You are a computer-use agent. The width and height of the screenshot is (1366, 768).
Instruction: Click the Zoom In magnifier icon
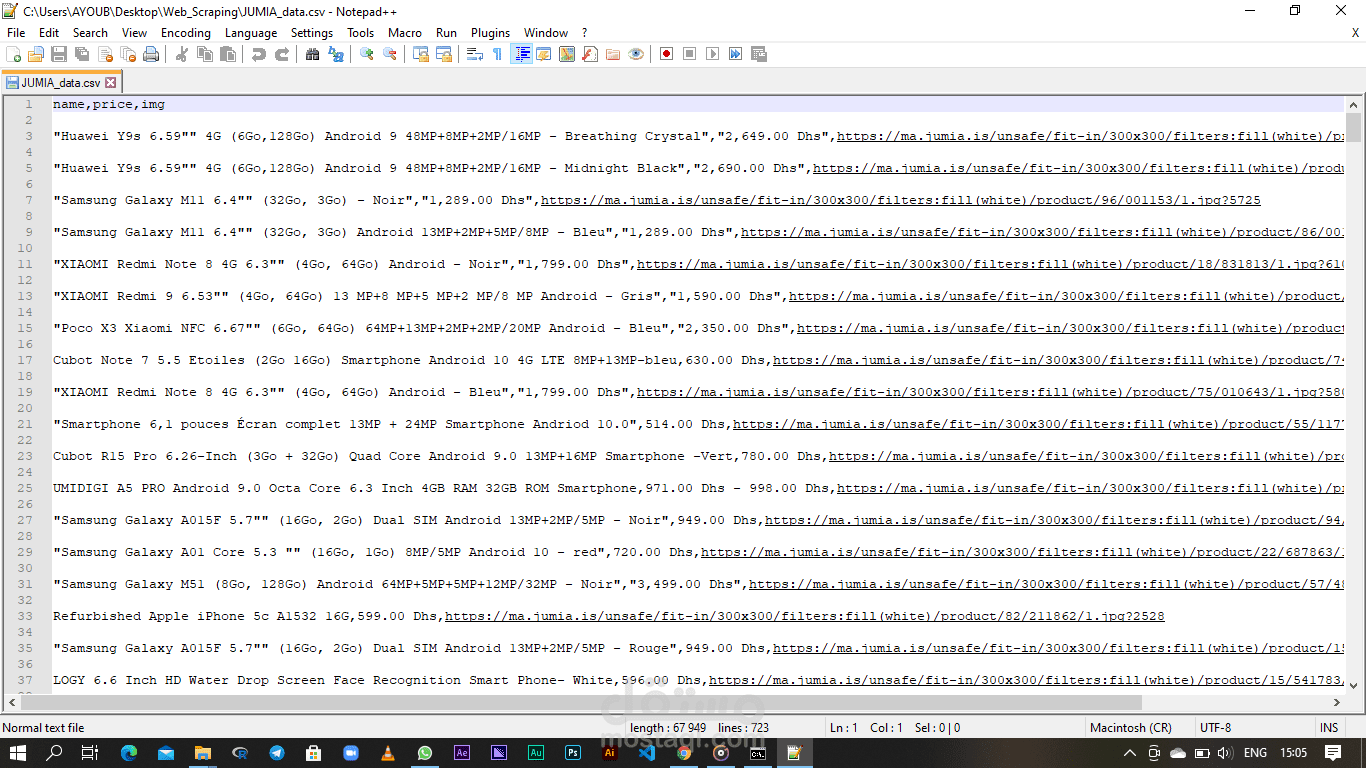coord(367,54)
